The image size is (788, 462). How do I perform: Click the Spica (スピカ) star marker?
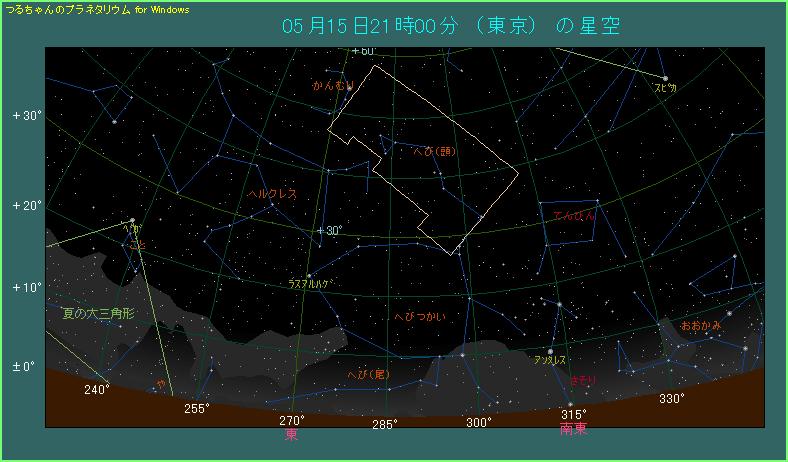(665, 77)
